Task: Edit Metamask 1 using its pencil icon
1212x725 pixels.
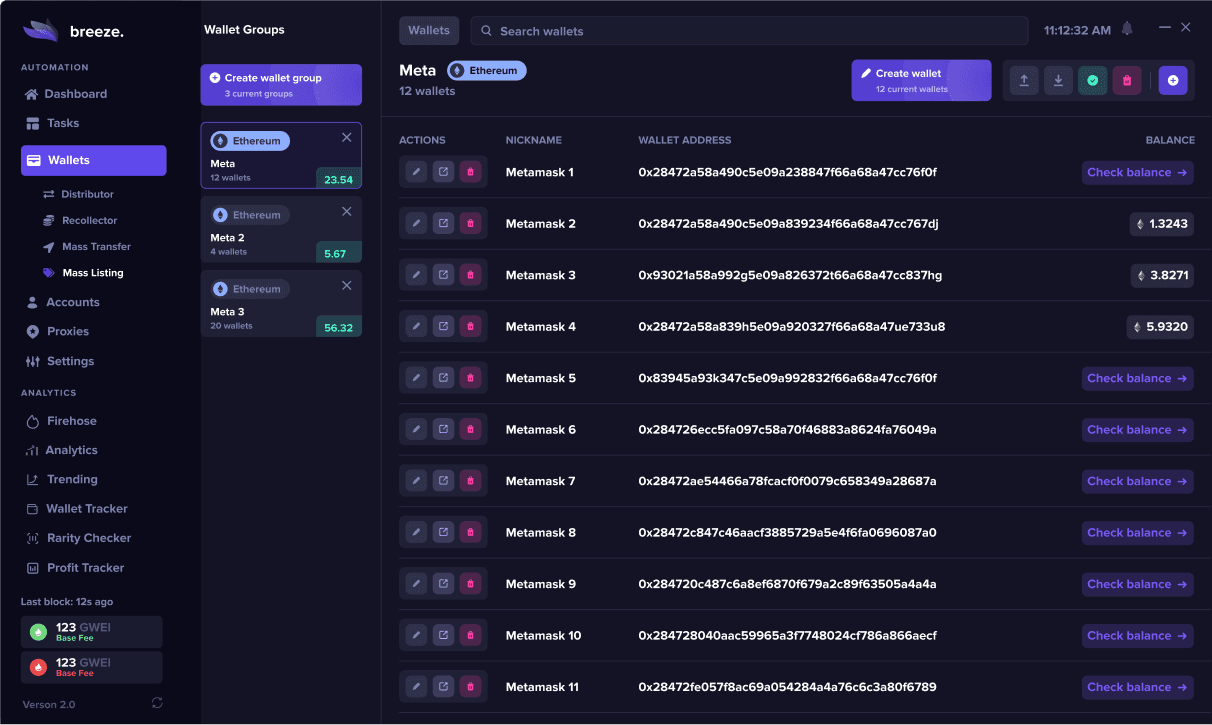Action: pos(416,171)
